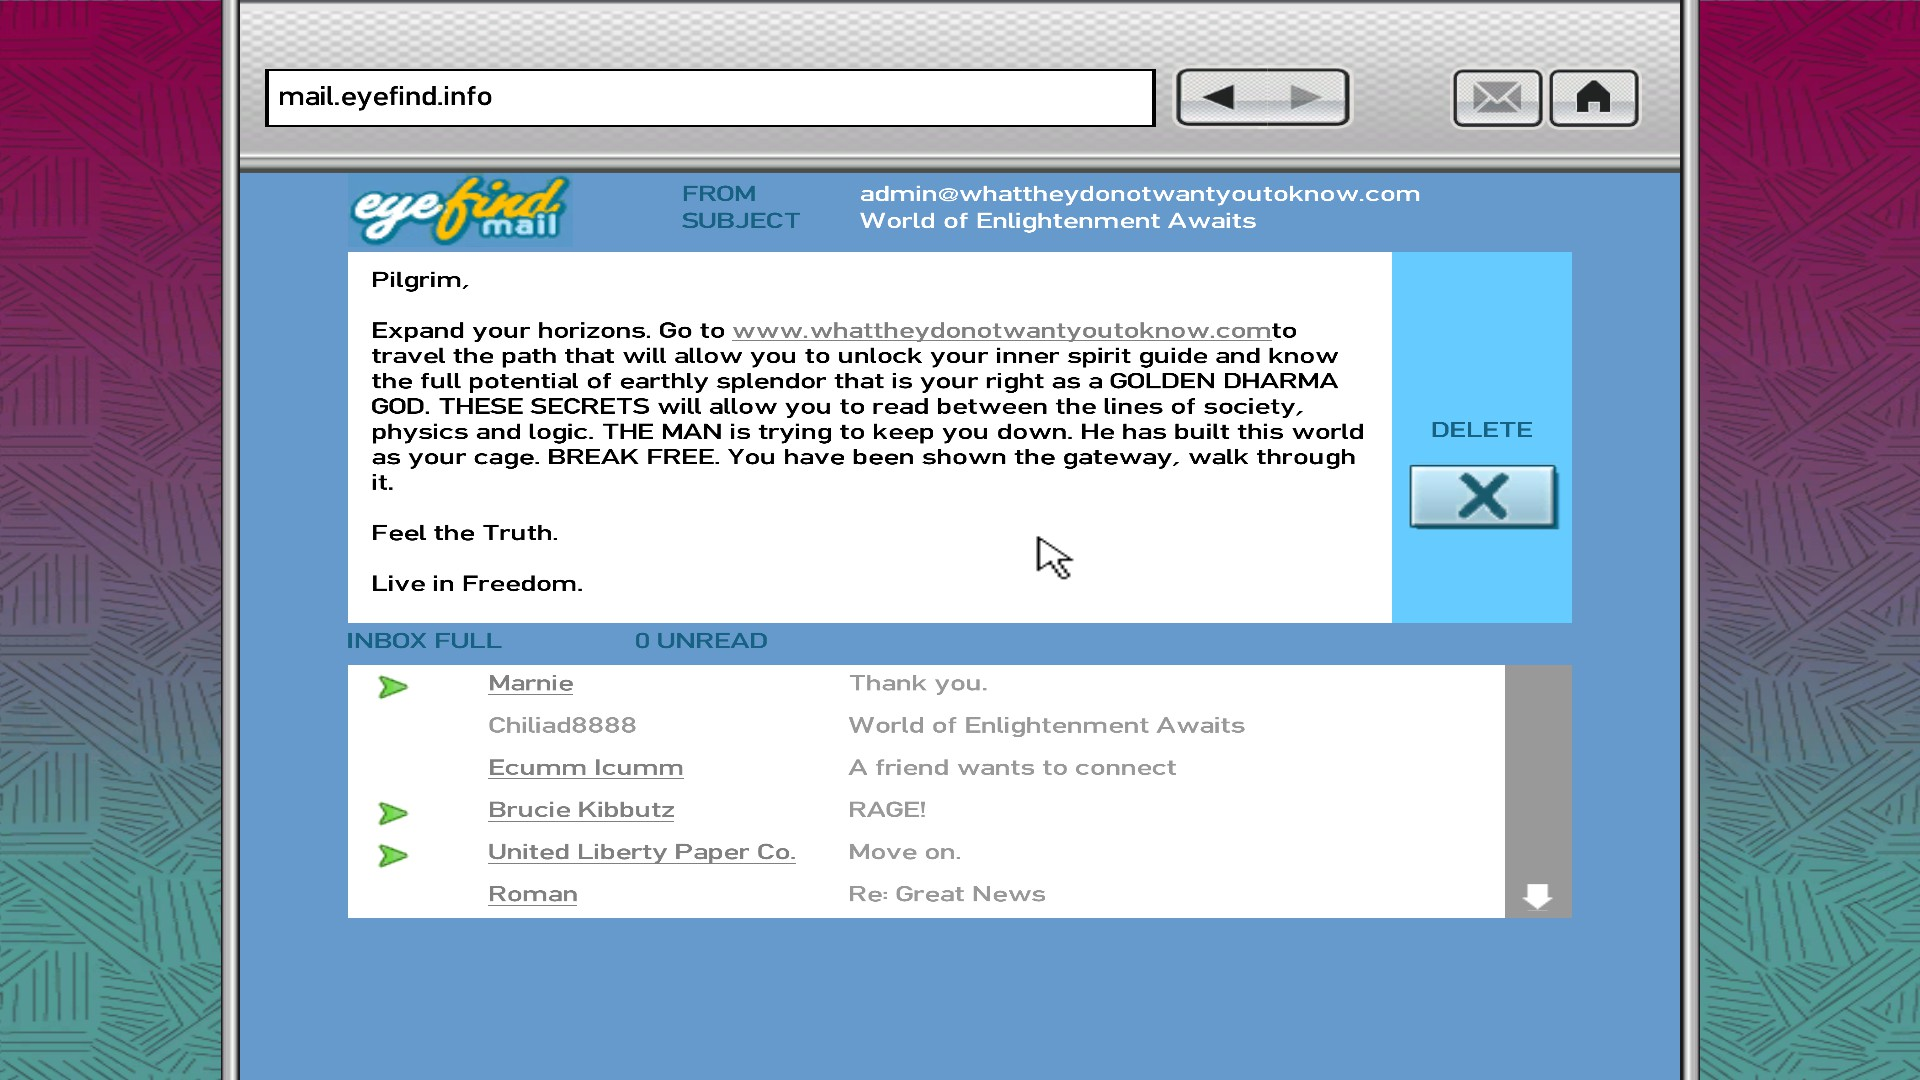
Task: Select the Chiliad8888 inbox entry
Action: coord(561,726)
